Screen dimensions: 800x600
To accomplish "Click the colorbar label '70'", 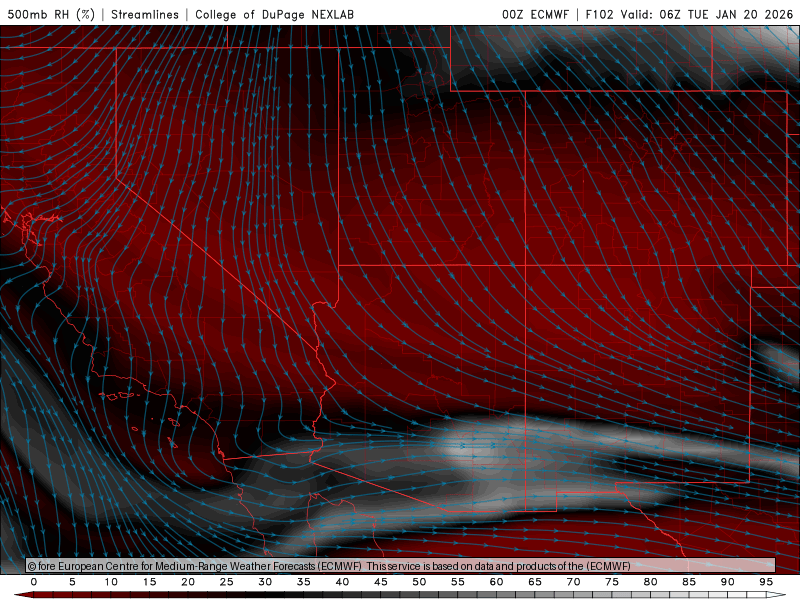I will pyautogui.click(x=573, y=582).
